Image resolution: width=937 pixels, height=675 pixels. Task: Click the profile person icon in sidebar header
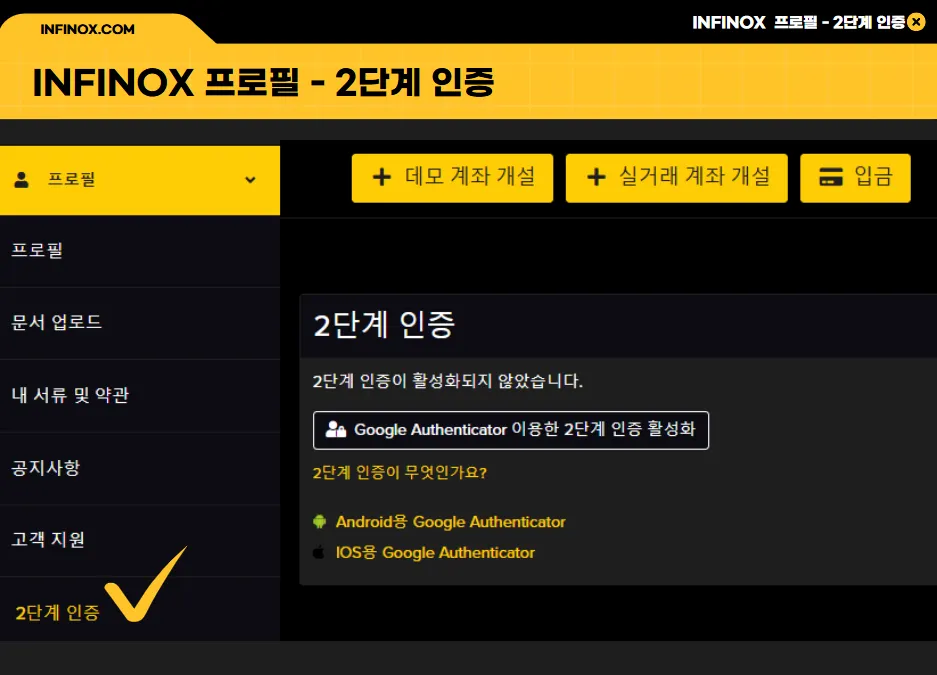coord(22,180)
